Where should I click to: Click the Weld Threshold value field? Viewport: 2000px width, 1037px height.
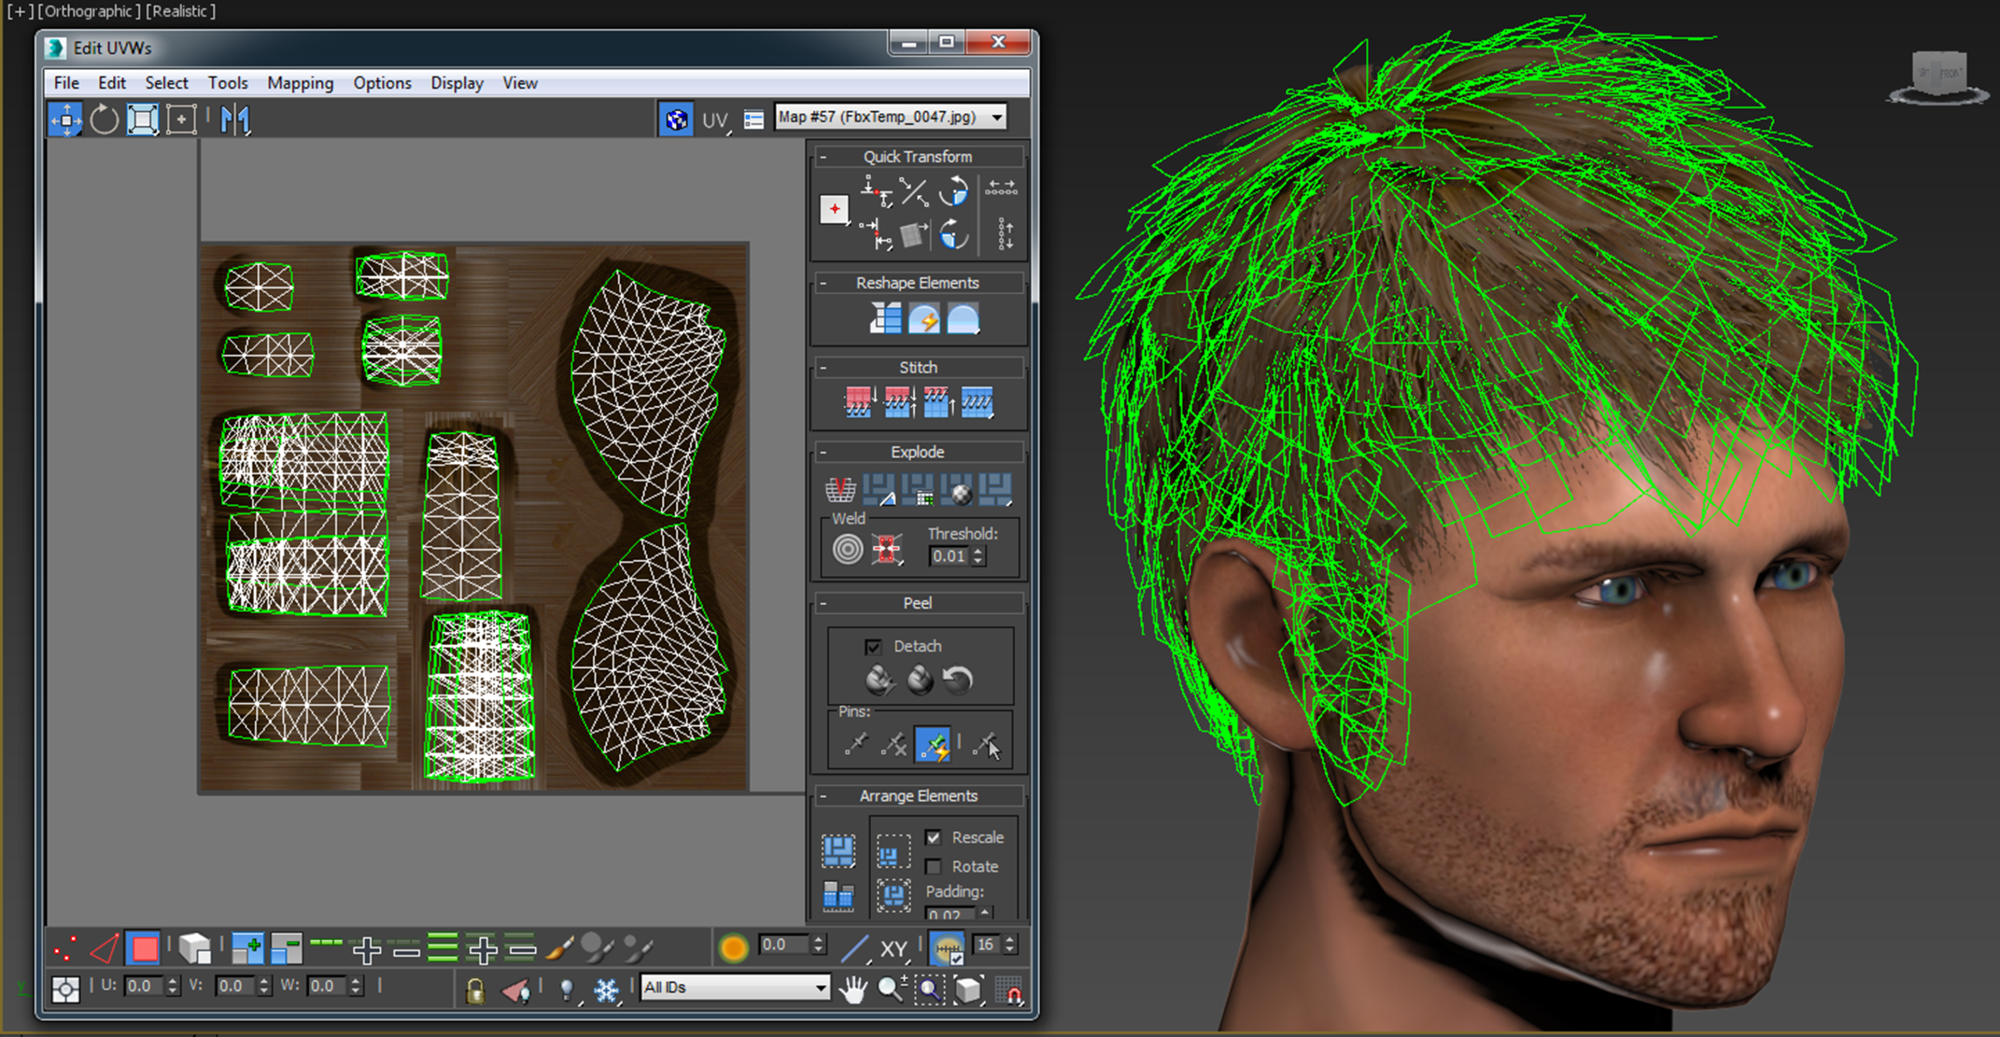949,557
